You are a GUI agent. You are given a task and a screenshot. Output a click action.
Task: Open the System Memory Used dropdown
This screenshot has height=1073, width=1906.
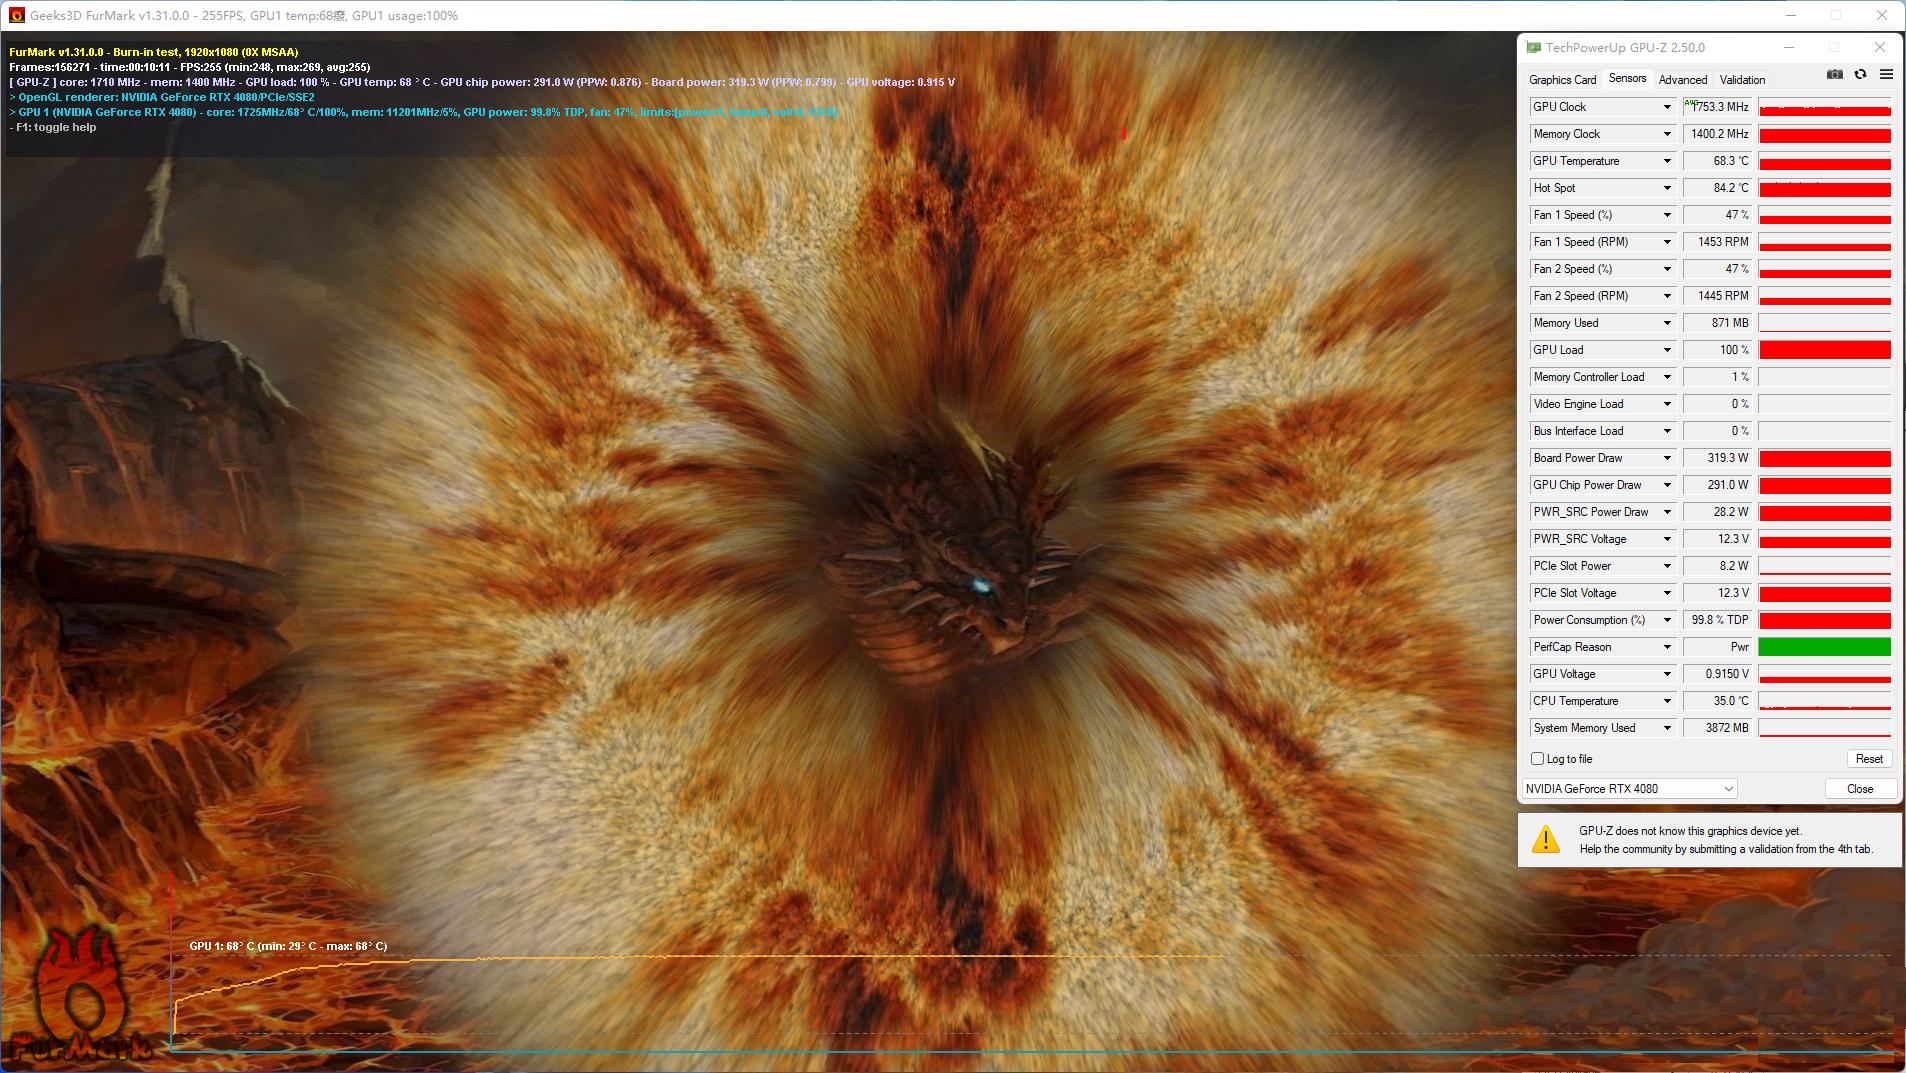click(x=1667, y=728)
